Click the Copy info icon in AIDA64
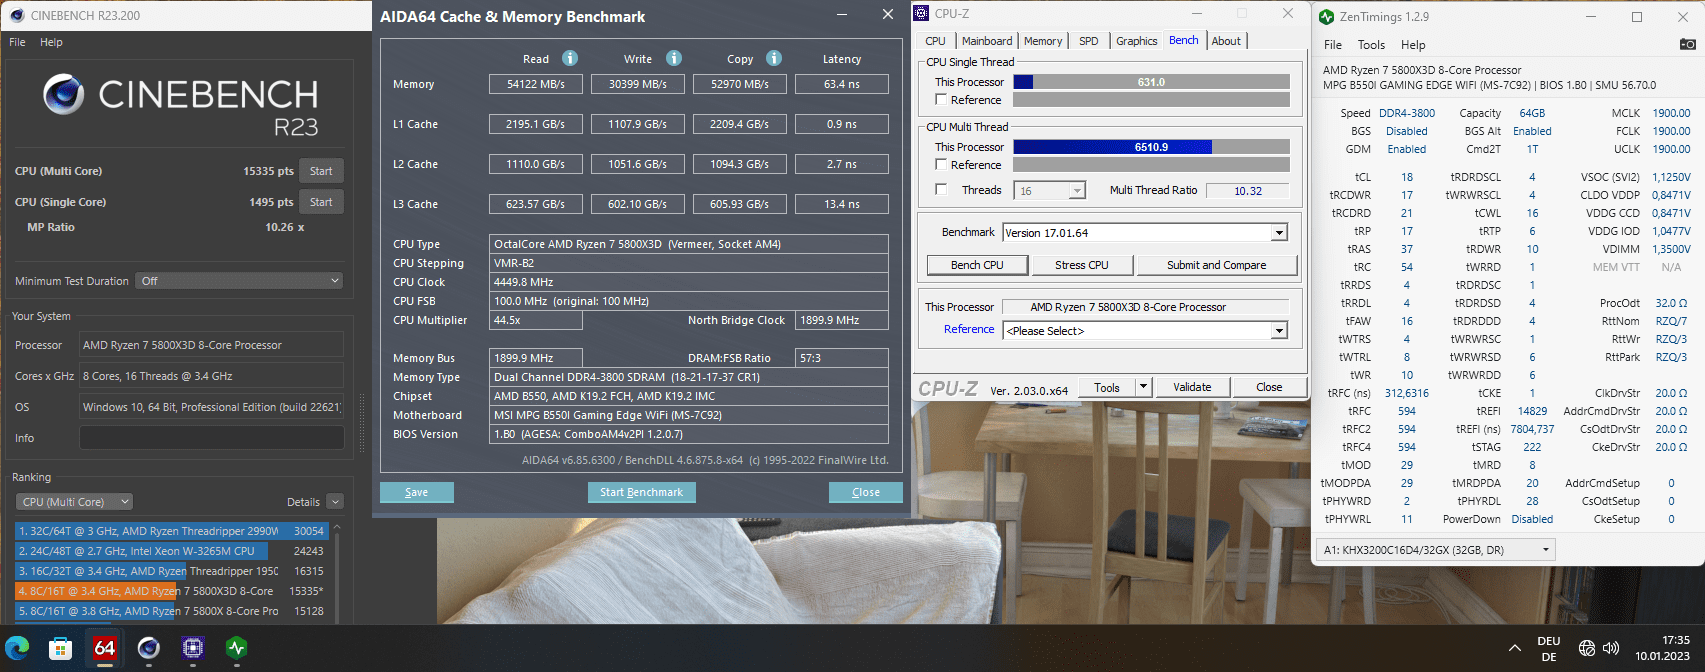Image resolution: width=1705 pixels, height=672 pixels. click(774, 58)
